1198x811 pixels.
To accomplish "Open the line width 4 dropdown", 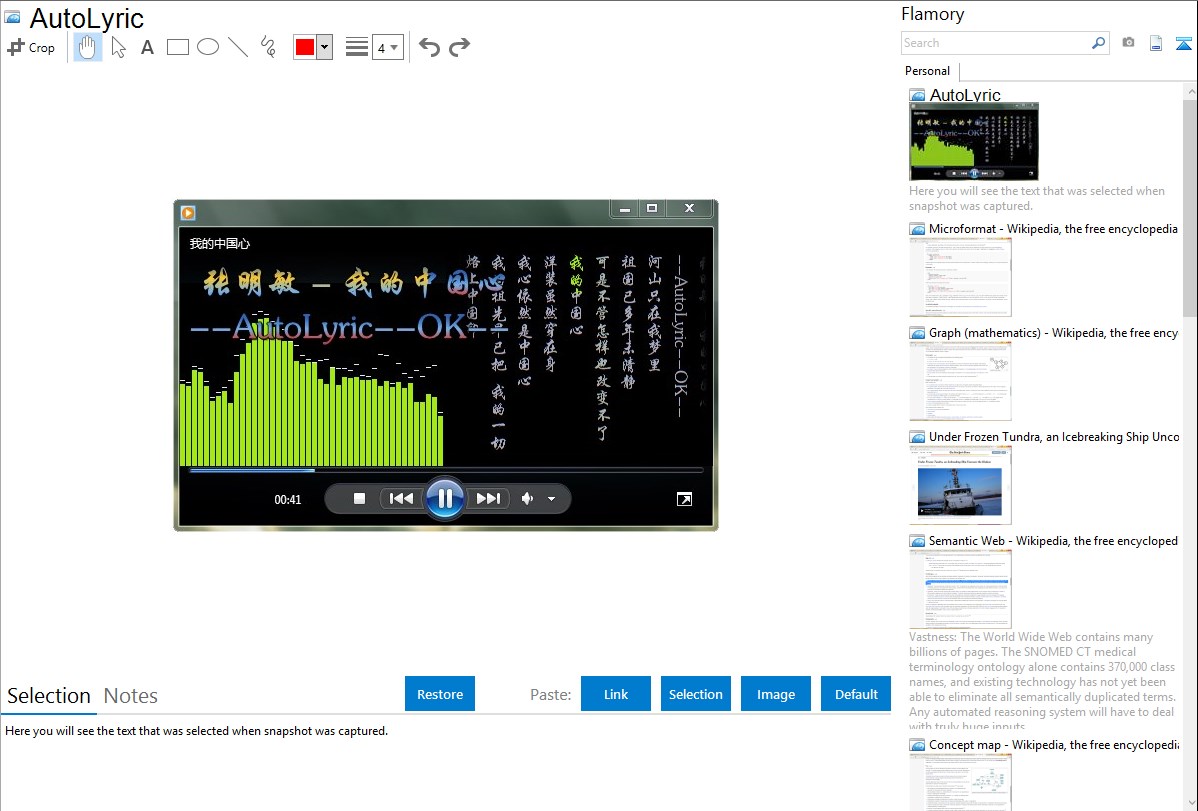I will tap(387, 47).
